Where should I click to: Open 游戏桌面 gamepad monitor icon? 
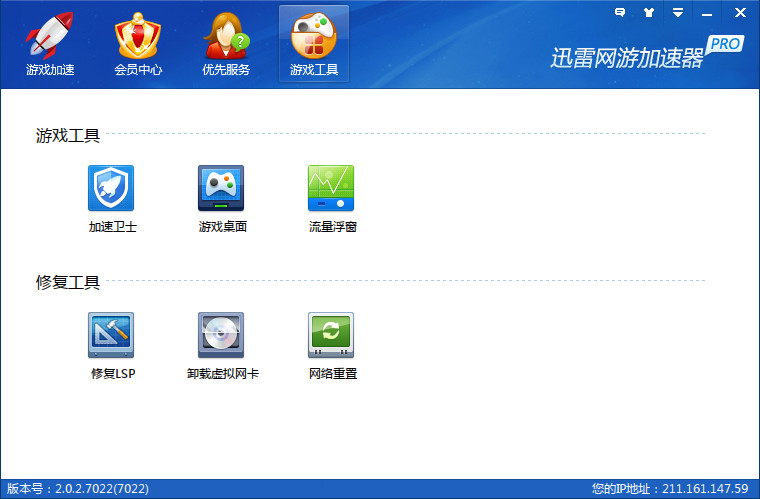tap(221, 188)
